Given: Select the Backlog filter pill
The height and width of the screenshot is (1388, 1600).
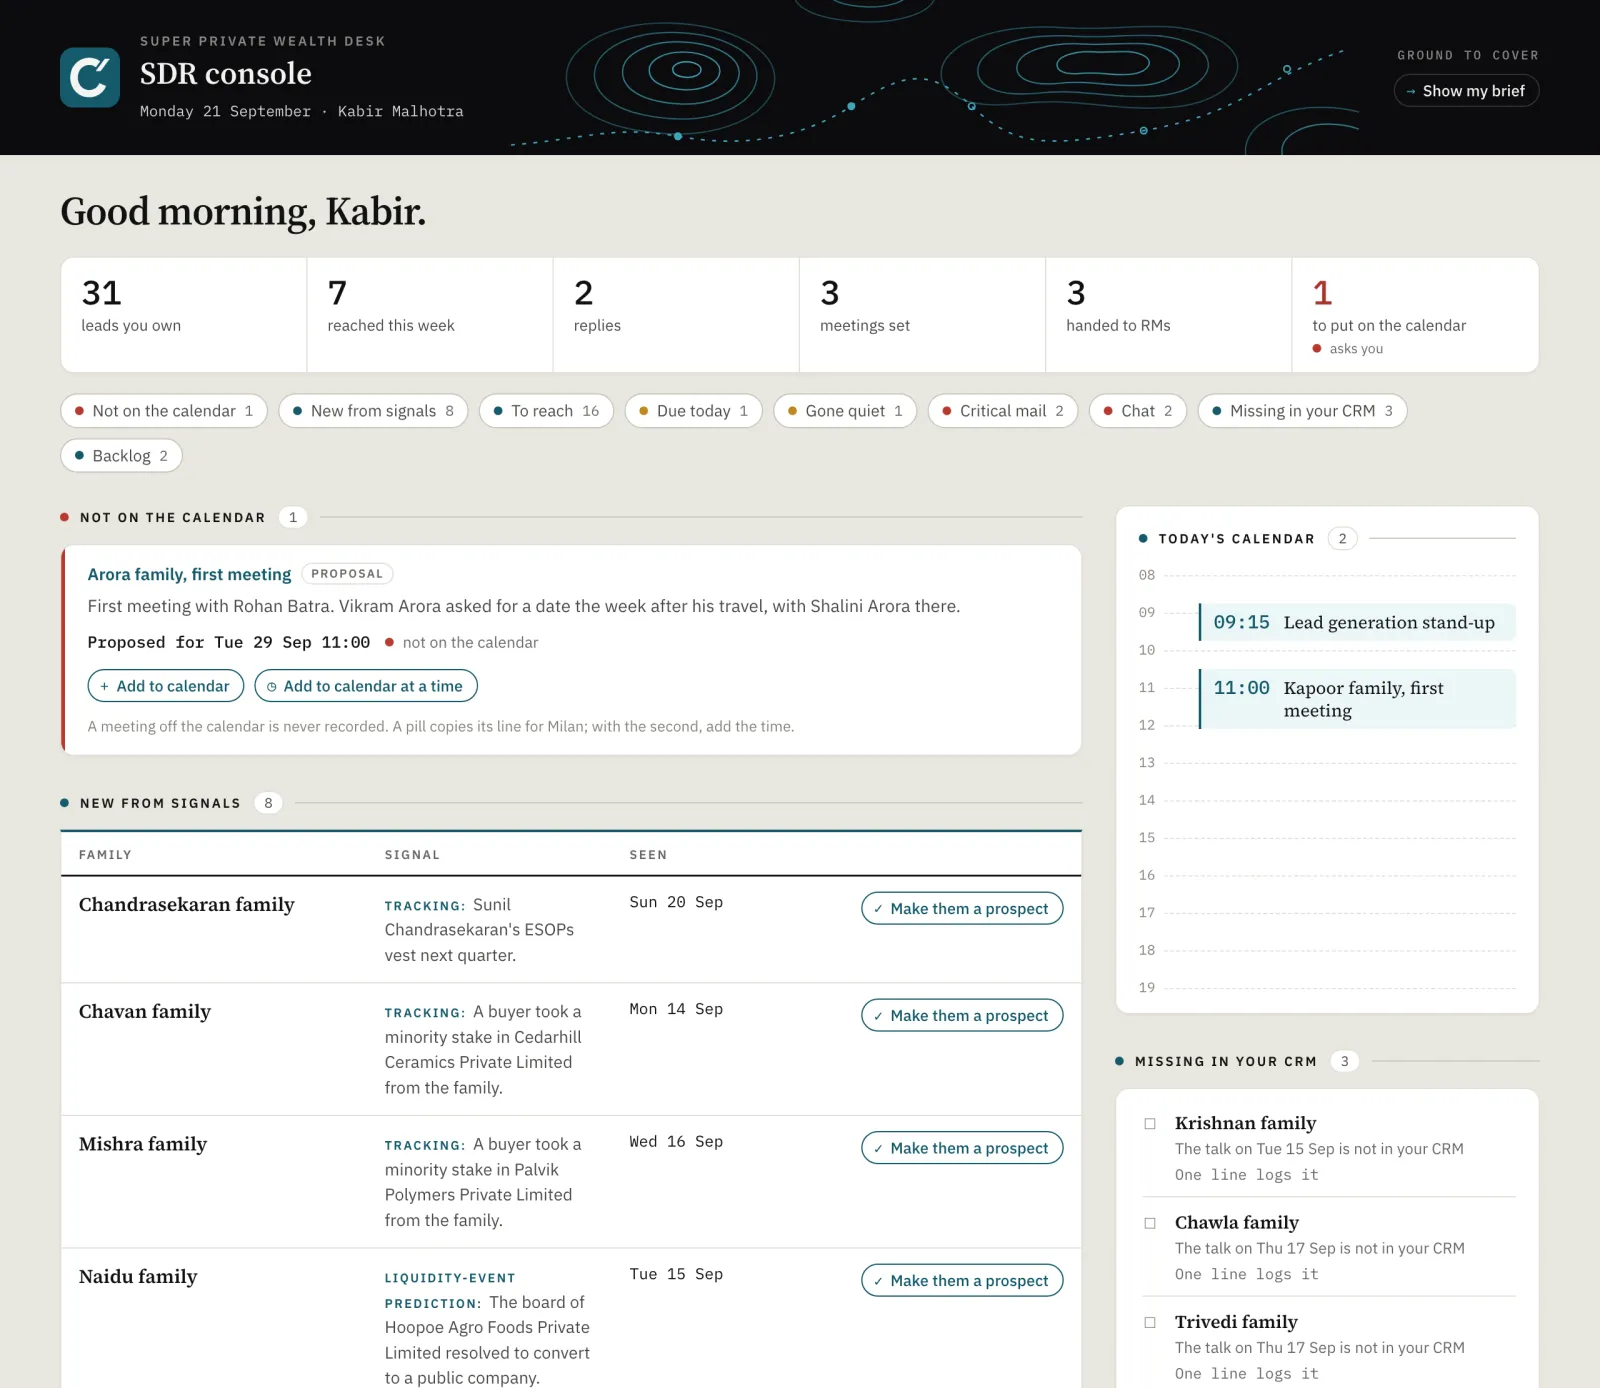Looking at the screenshot, I should [x=122, y=456].
